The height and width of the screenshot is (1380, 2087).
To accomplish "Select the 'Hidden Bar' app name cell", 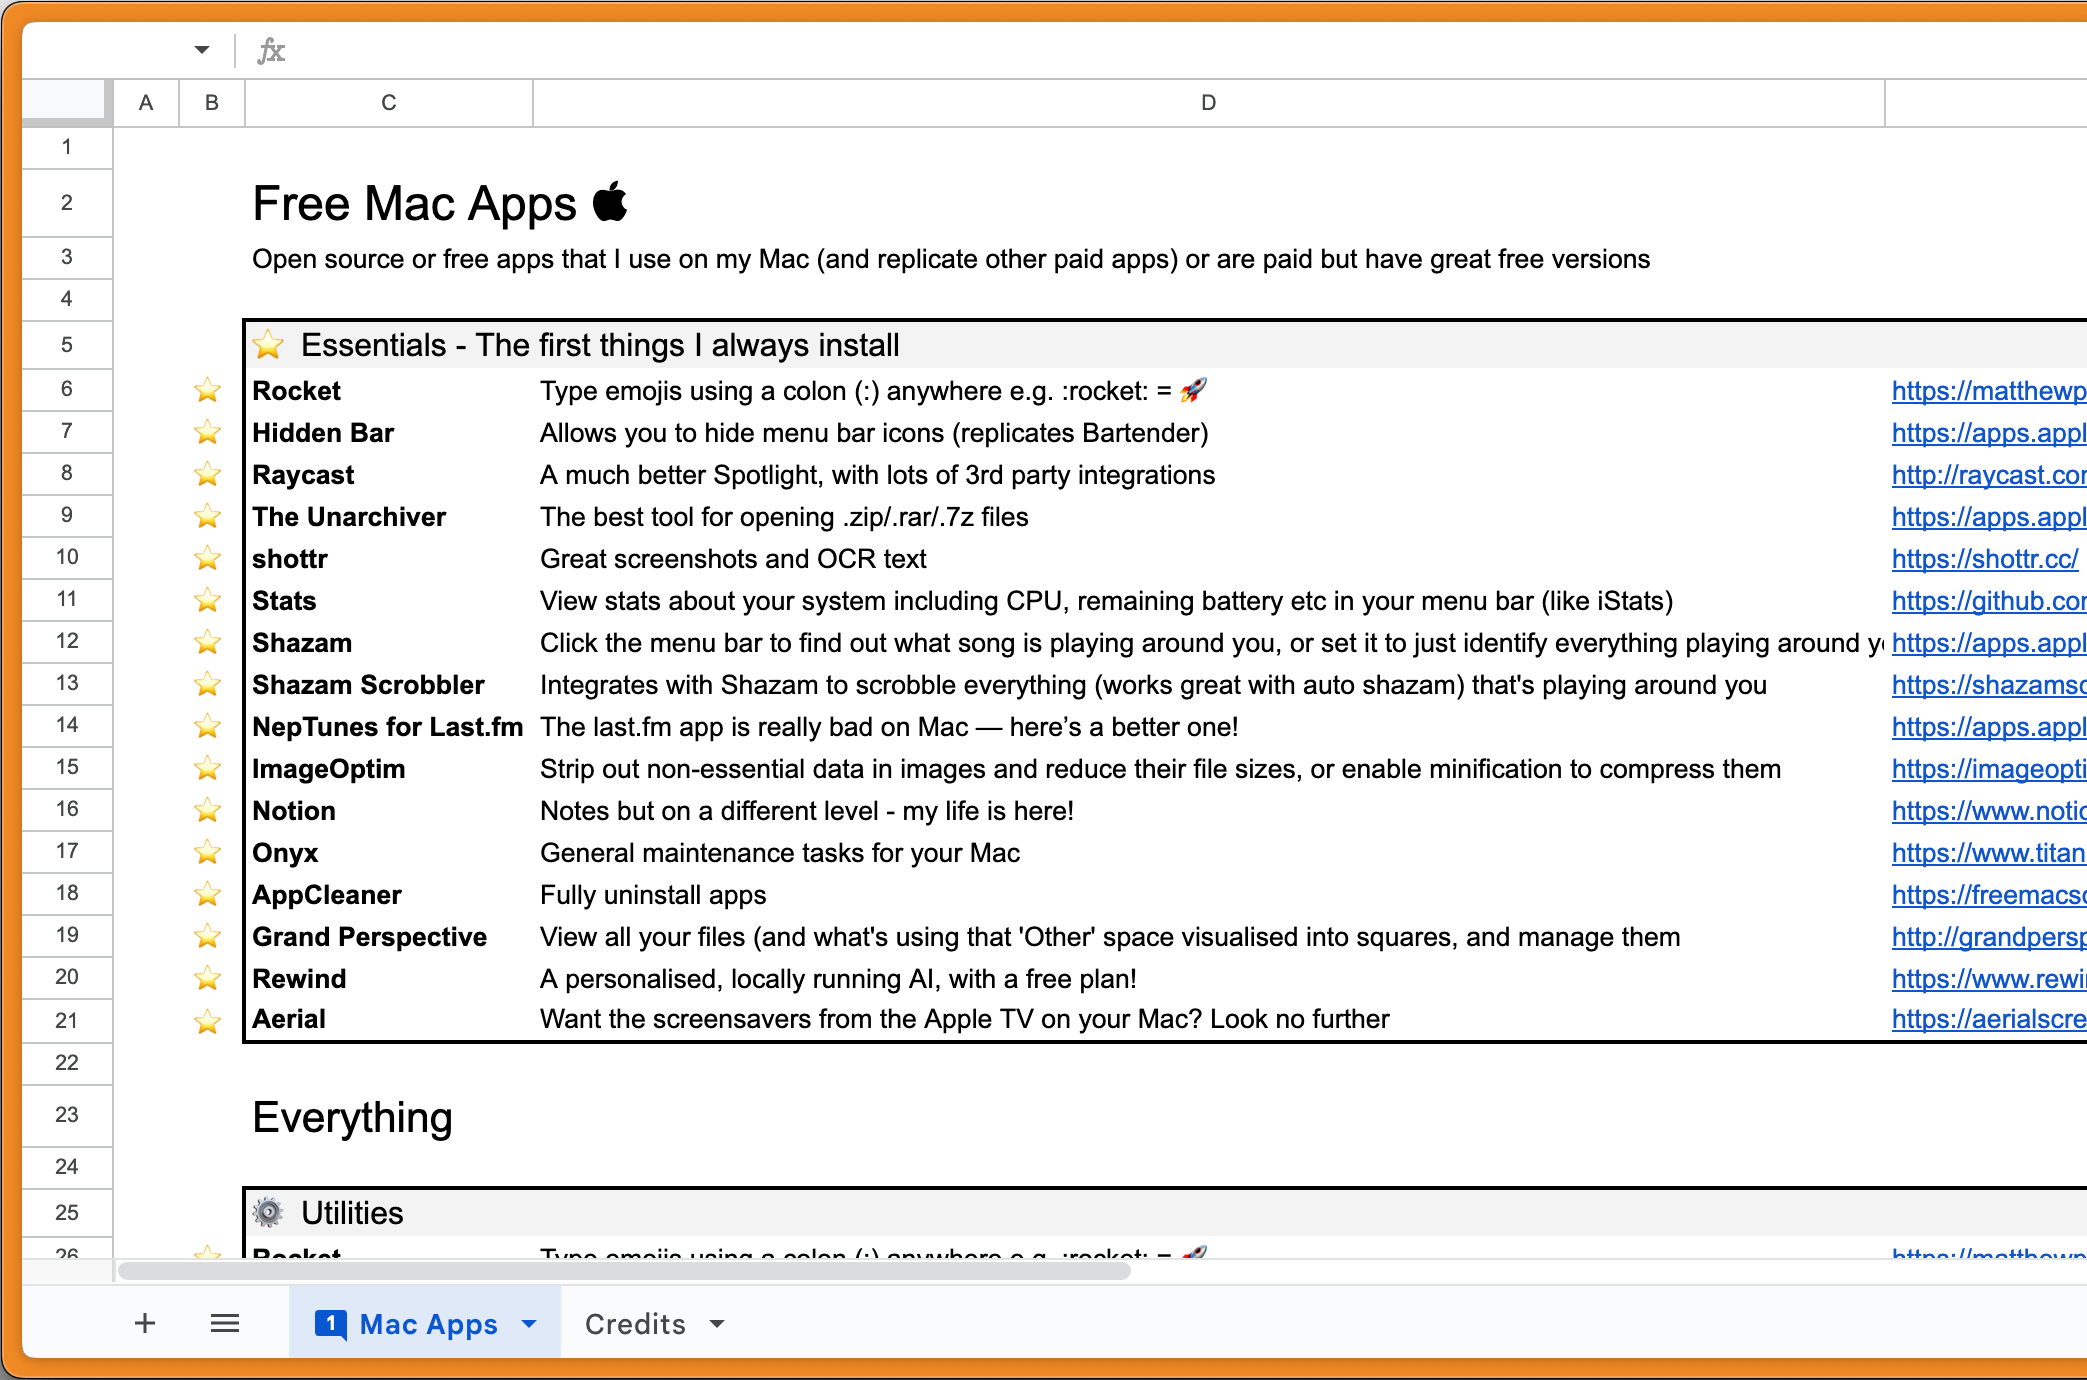I will pos(323,433).
